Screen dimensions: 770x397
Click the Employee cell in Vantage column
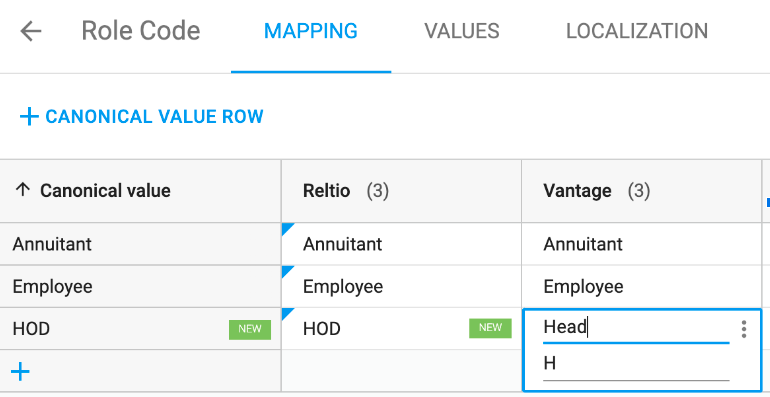[641, 286]
